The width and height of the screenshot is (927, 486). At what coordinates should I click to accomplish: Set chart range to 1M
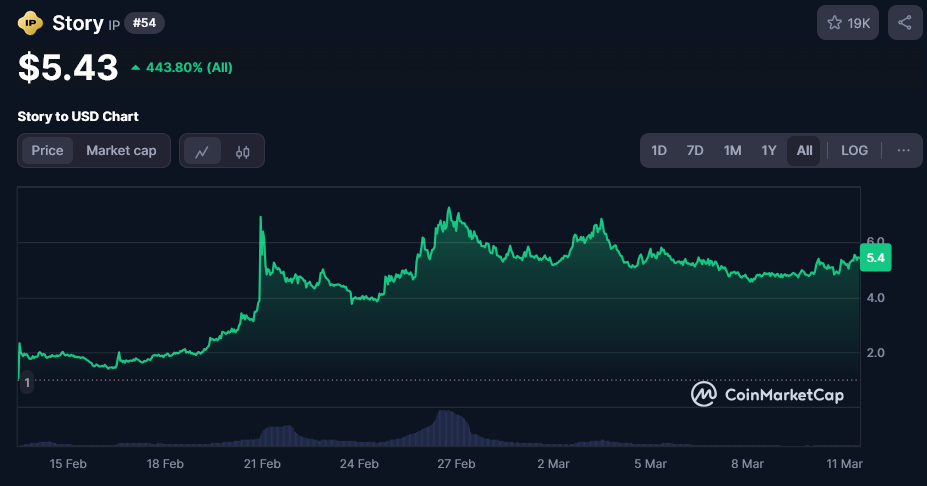[x=732, y=151]
